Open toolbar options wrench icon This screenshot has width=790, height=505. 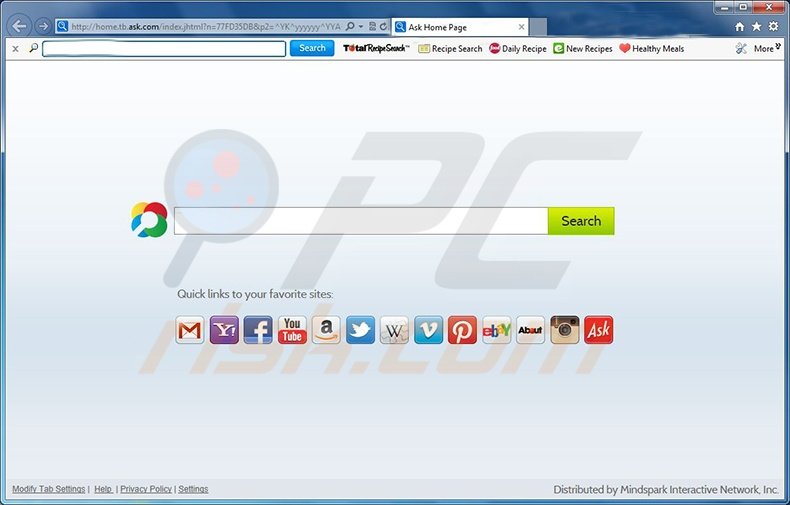tap(741, 48)
